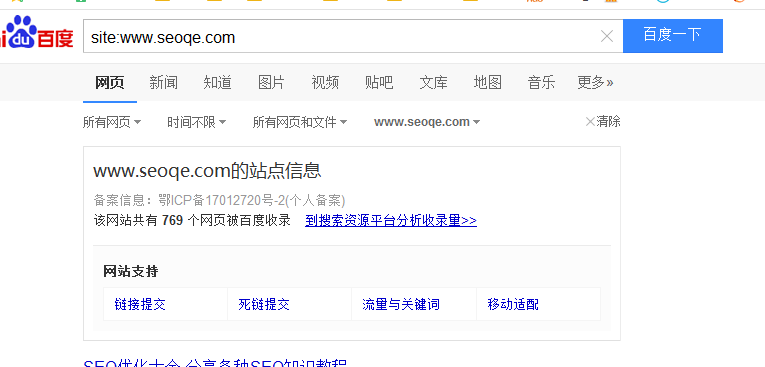Click 流量与关键词 link

click(x=401, y=305)
